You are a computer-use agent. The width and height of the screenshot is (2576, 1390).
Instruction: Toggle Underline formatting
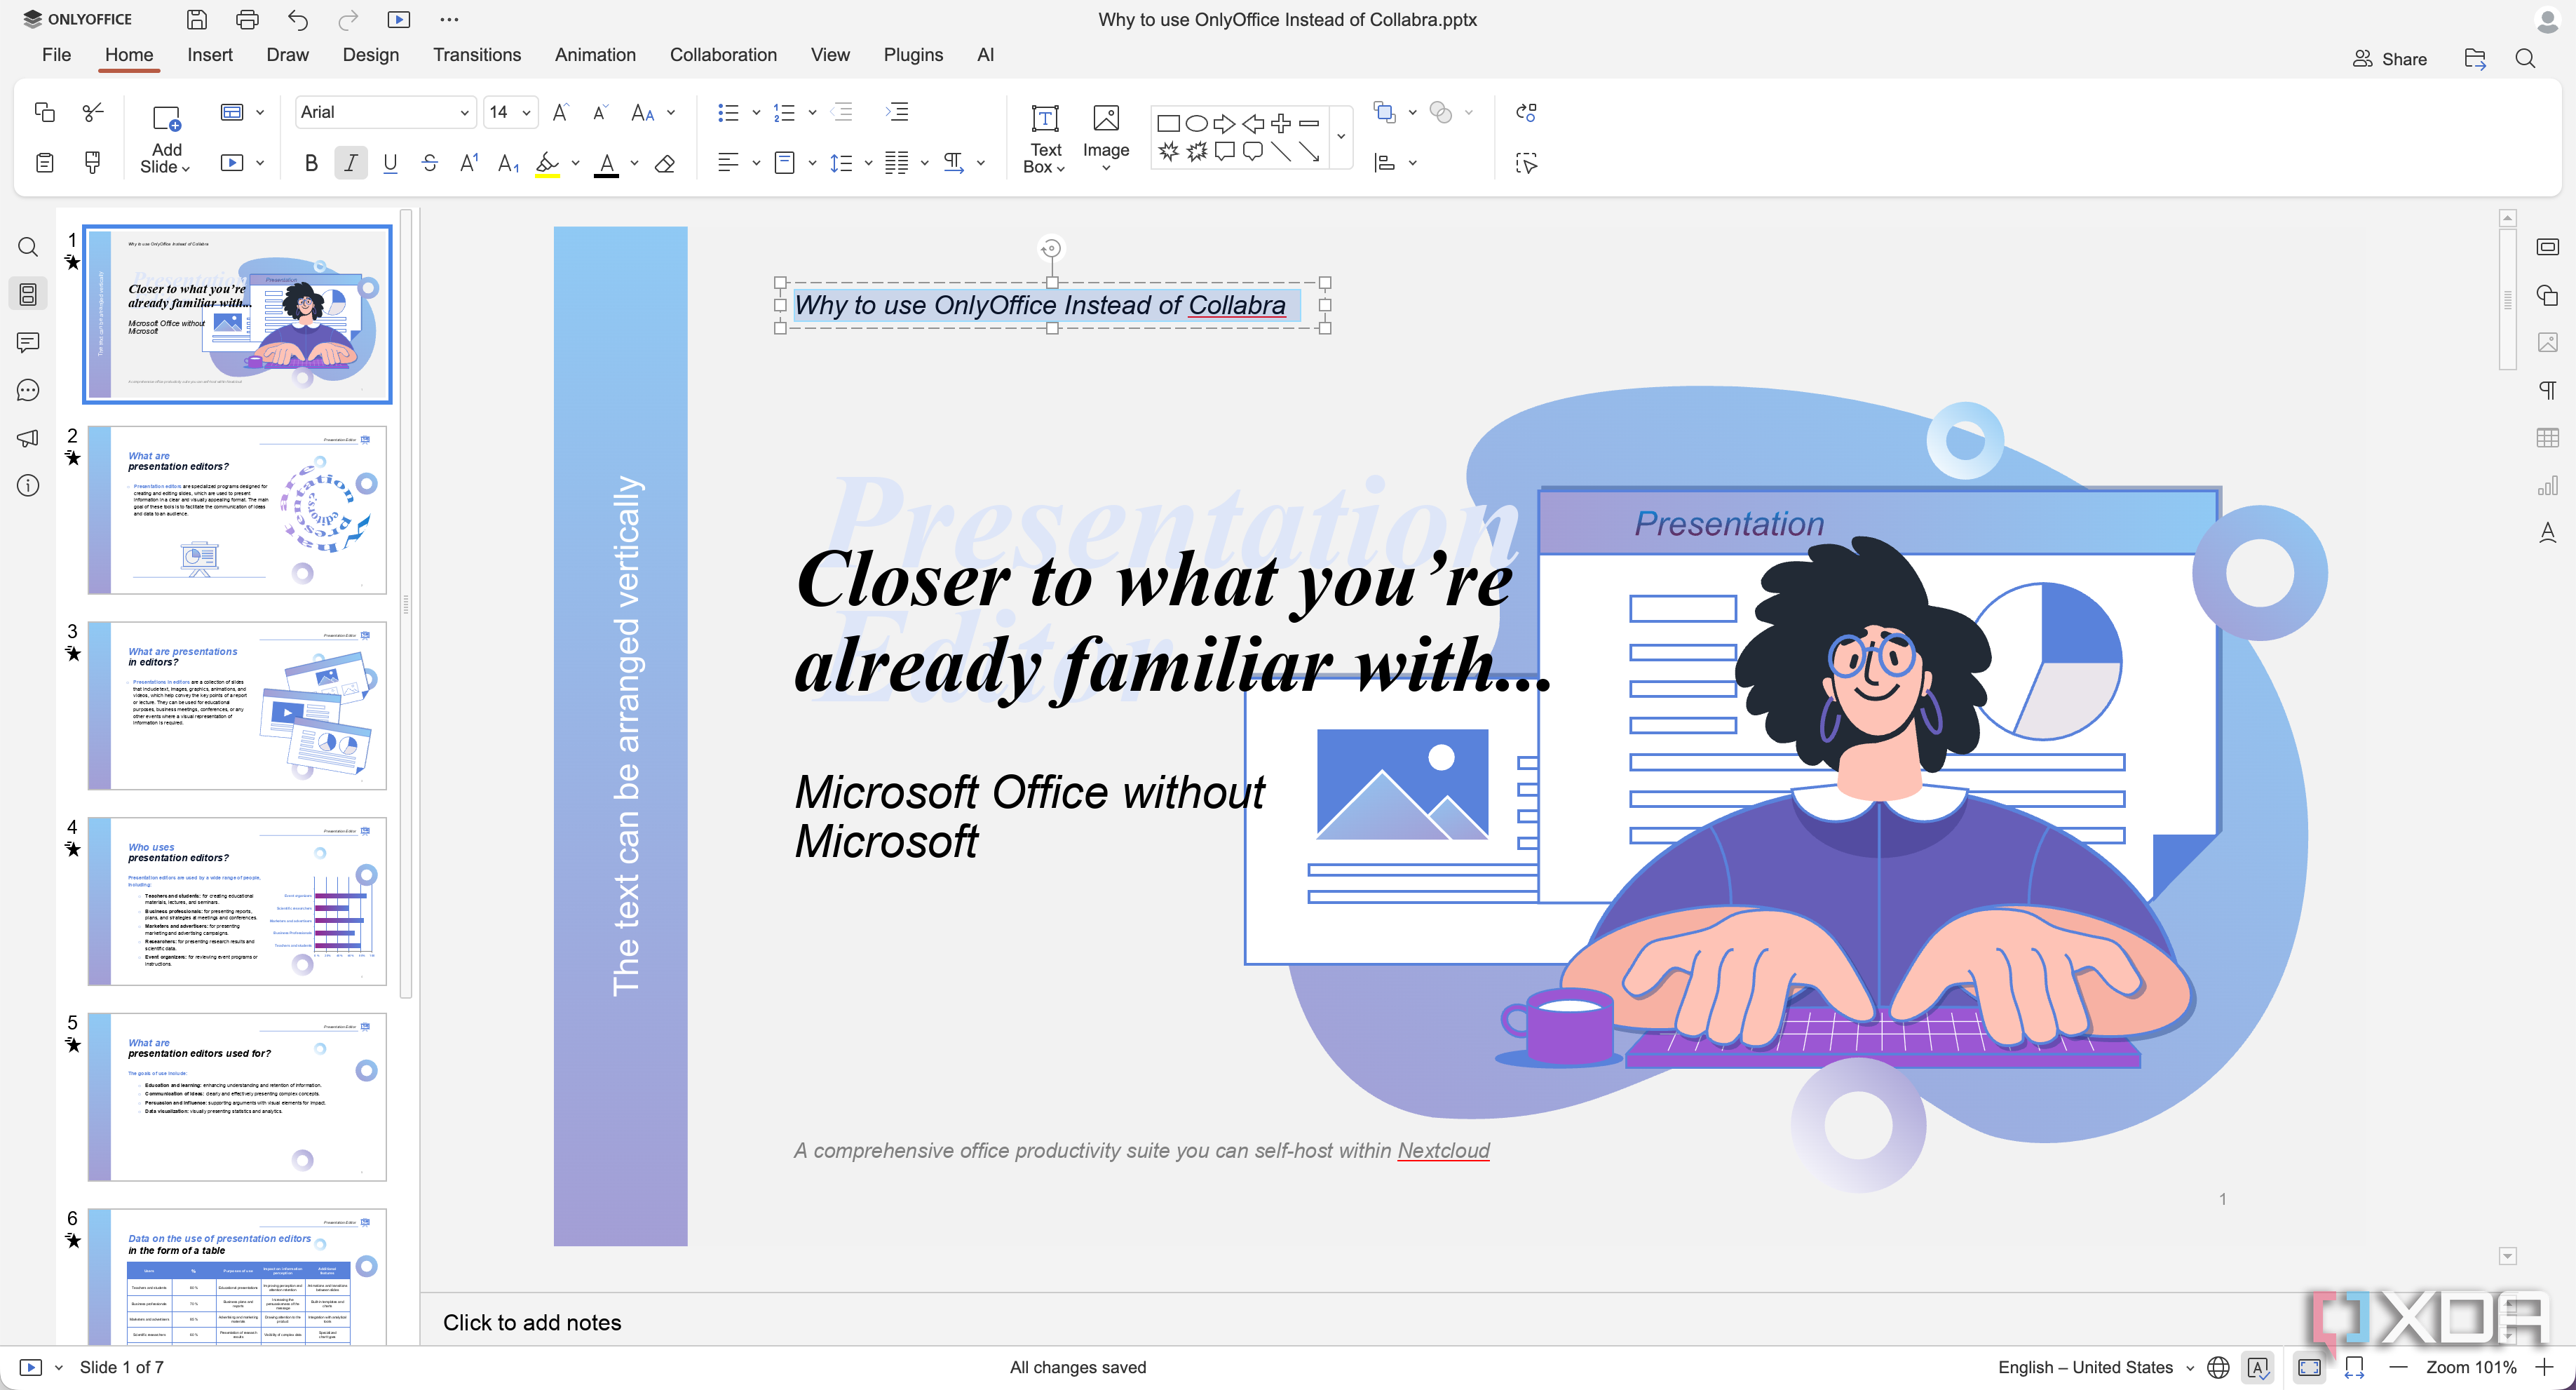pos(390,163)
